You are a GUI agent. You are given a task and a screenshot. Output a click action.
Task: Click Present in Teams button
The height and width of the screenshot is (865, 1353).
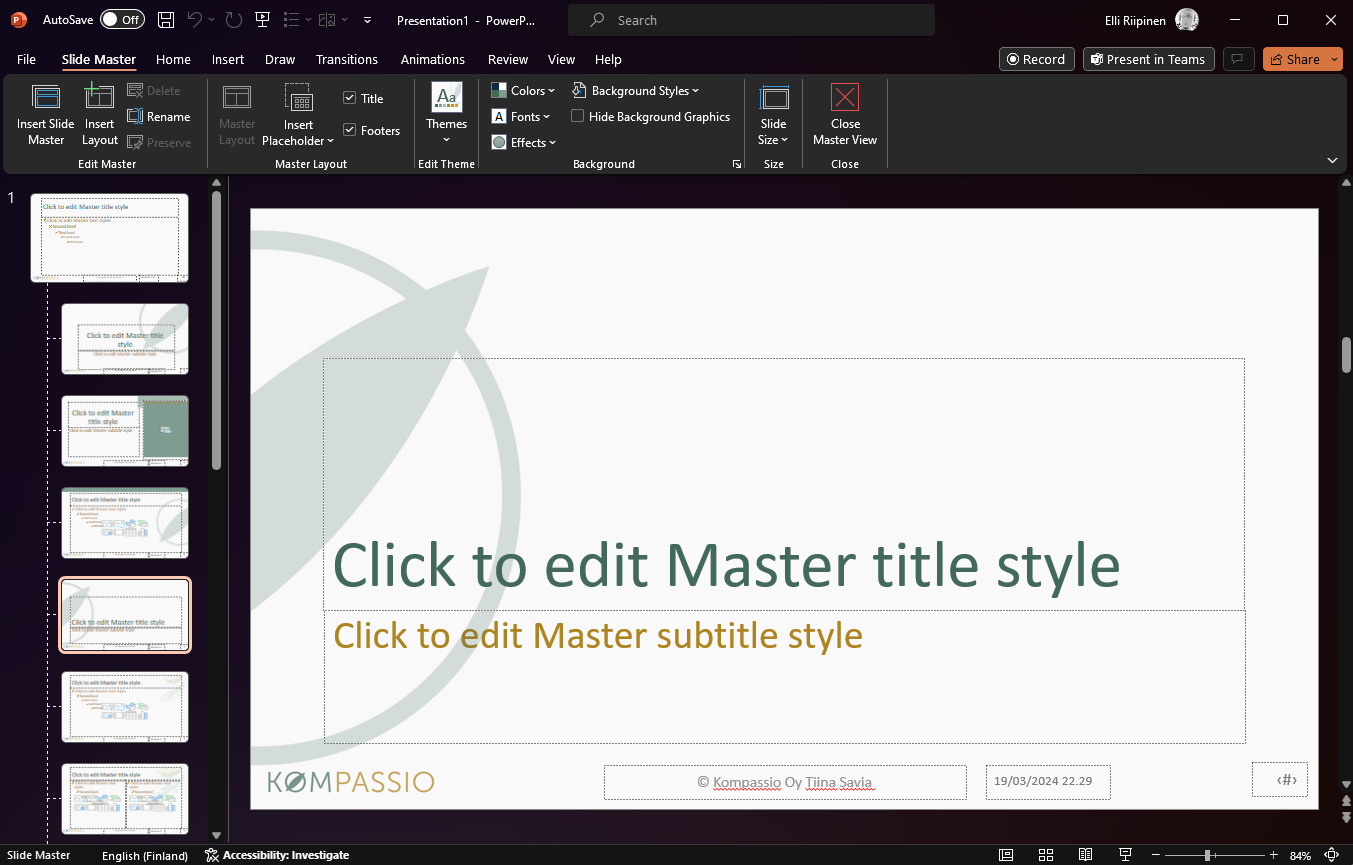tap(1149, 59)
